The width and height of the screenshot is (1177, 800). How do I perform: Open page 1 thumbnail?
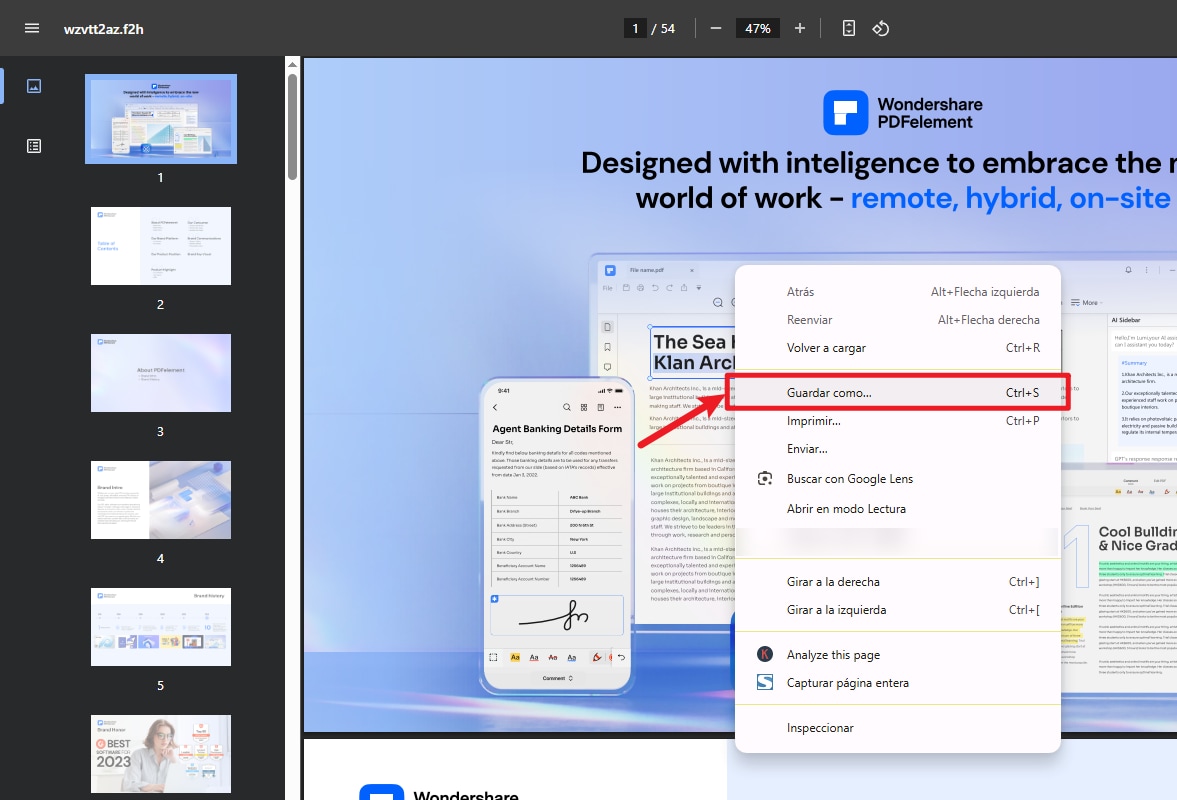coord(161,119)
